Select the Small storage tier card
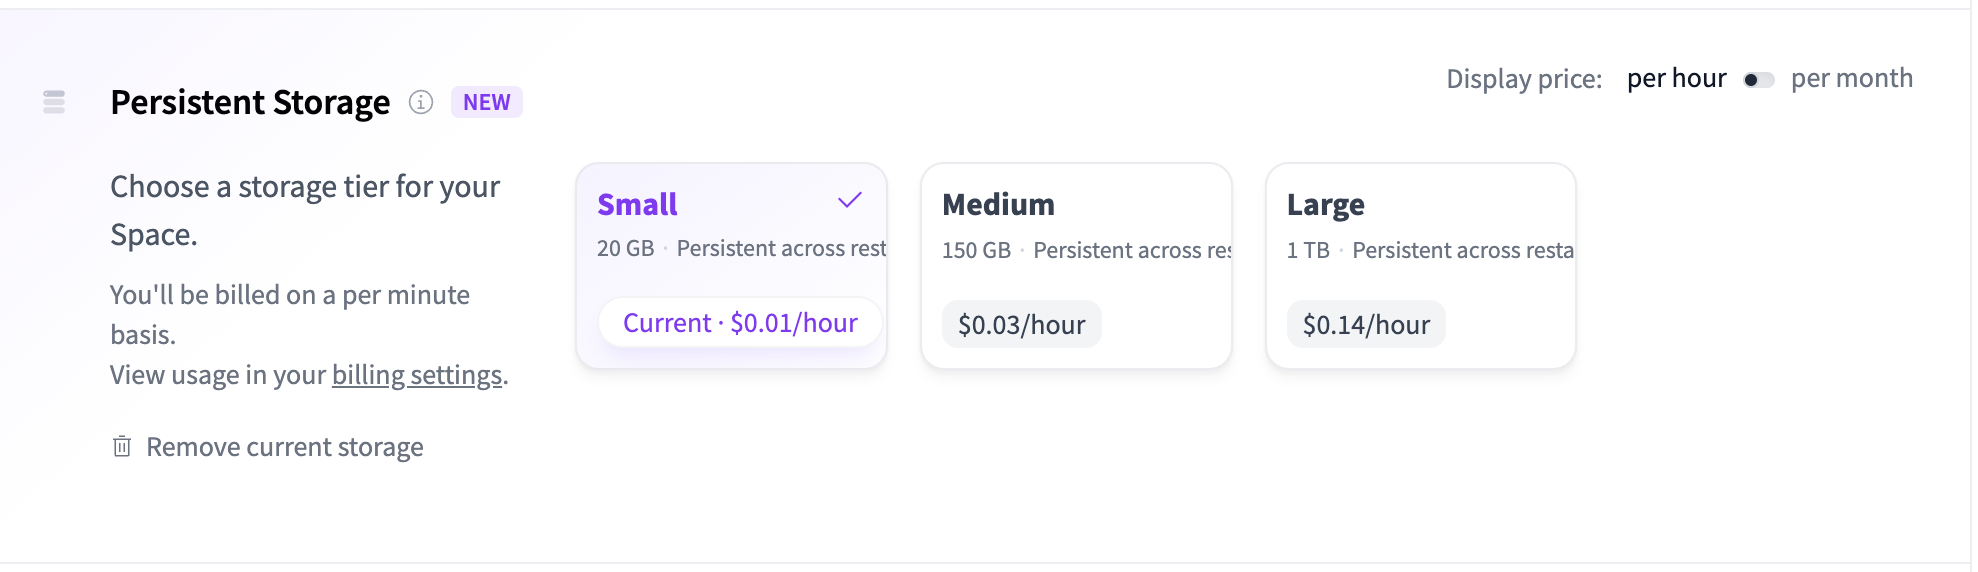 tap(731, 265)
